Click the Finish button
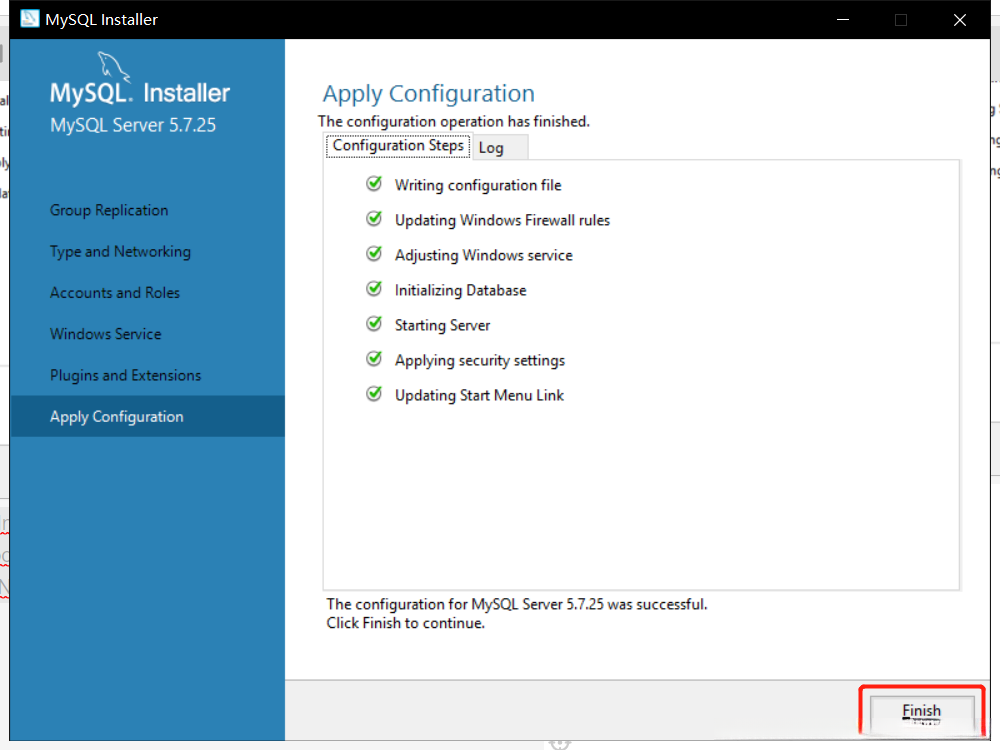 pyautogui.click(x=922, y=712)
